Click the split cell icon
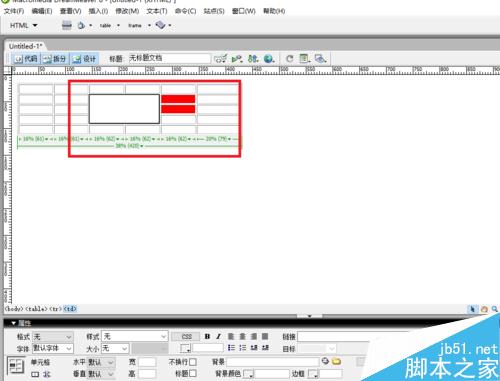This screenshot has height=381, width=500. (47, 374)
